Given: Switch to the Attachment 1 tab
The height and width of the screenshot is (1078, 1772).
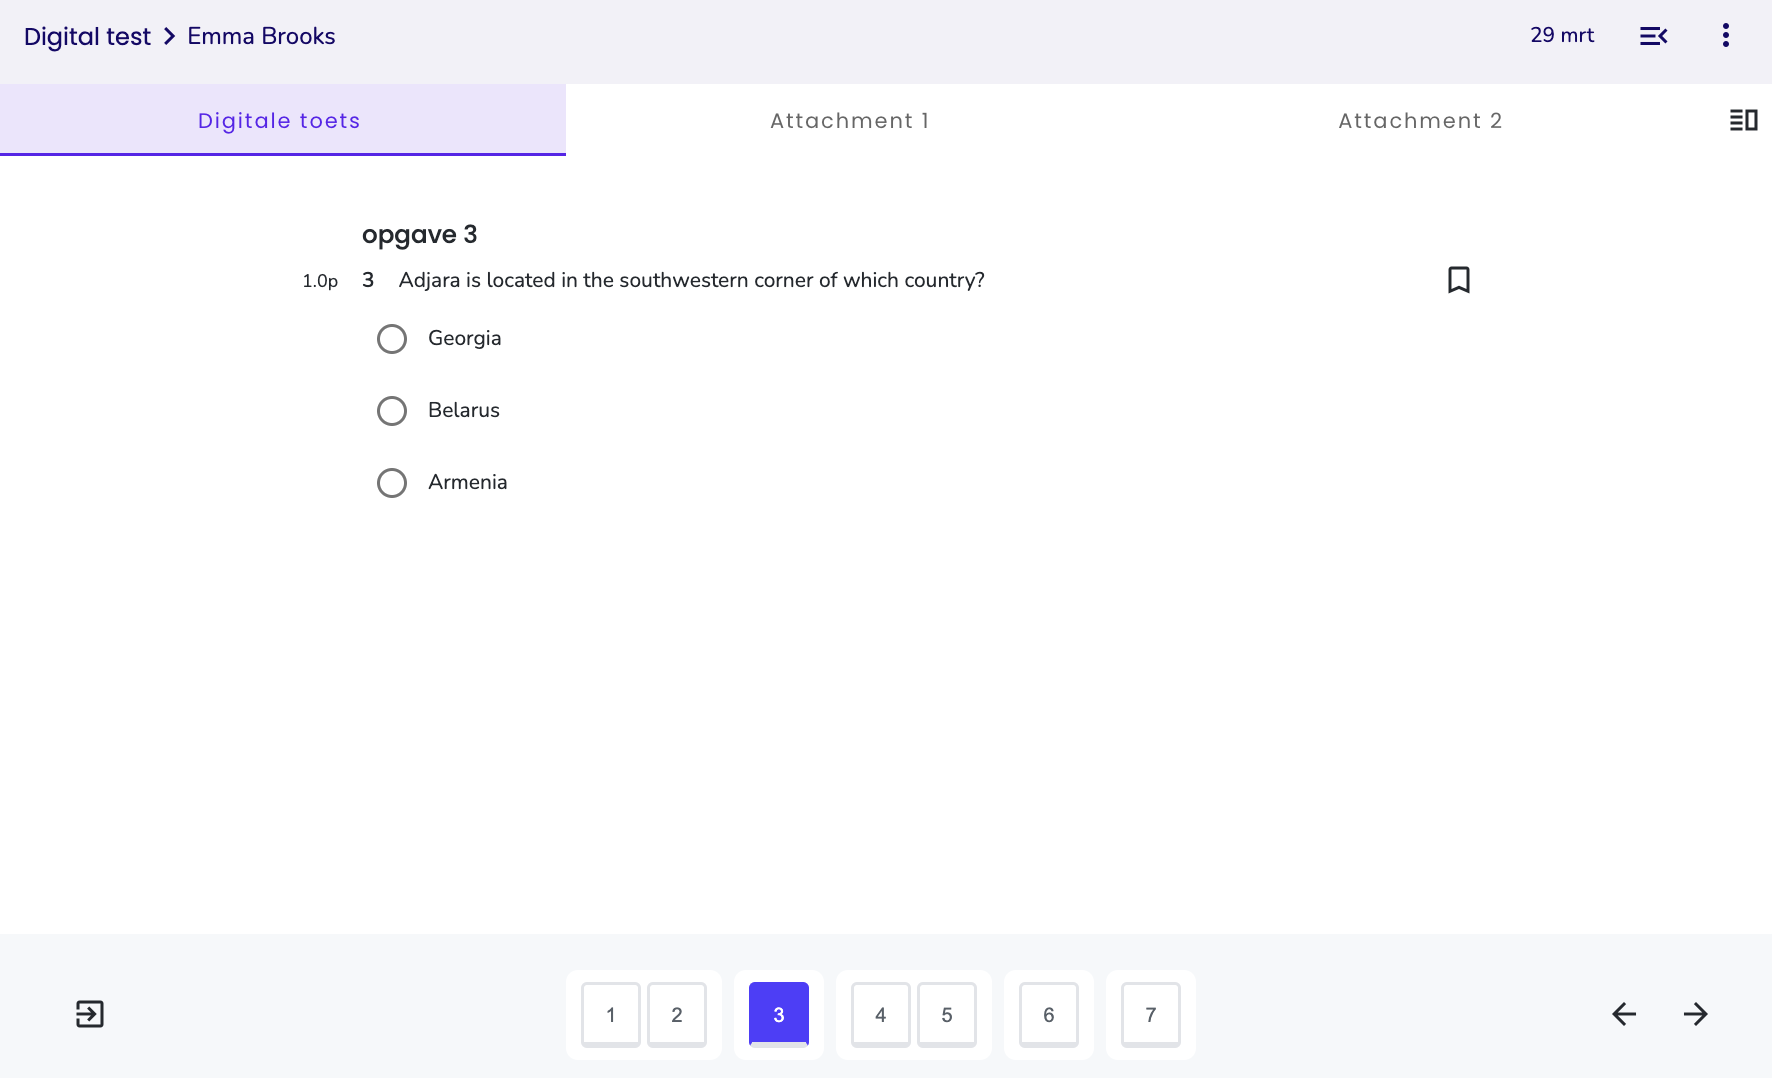Looking at the screenshot, I should coord(850,120).
